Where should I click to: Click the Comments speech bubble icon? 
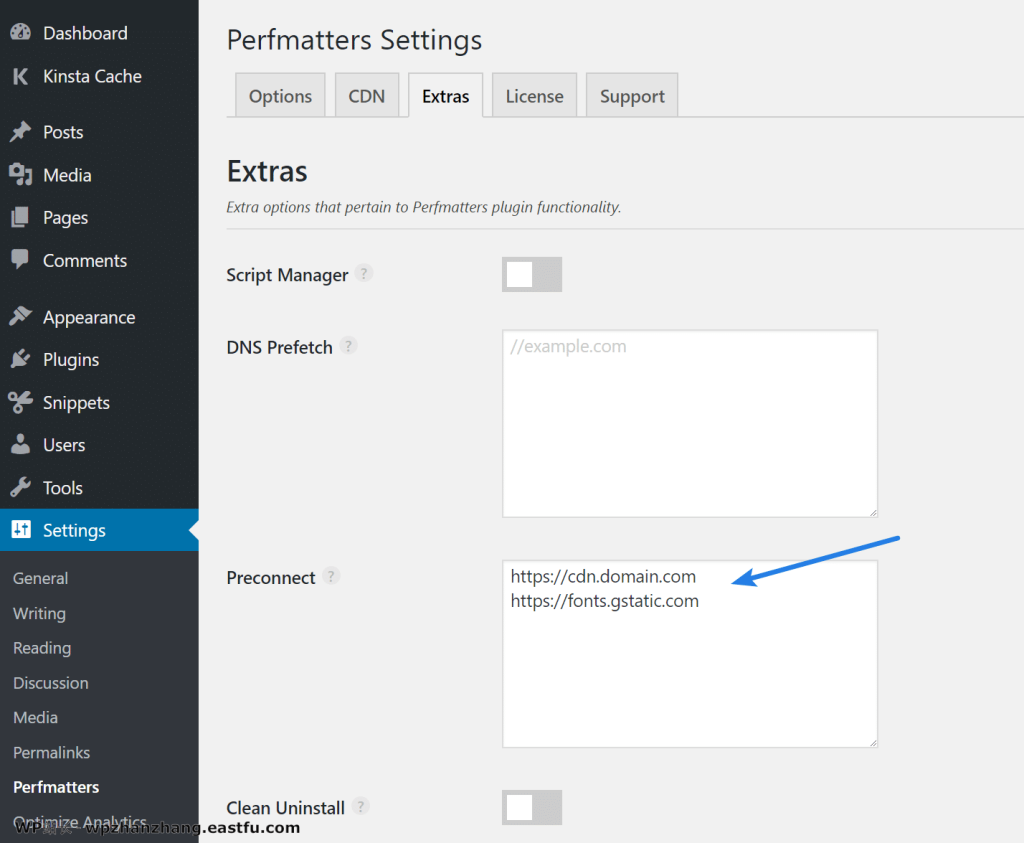point(20,260)
